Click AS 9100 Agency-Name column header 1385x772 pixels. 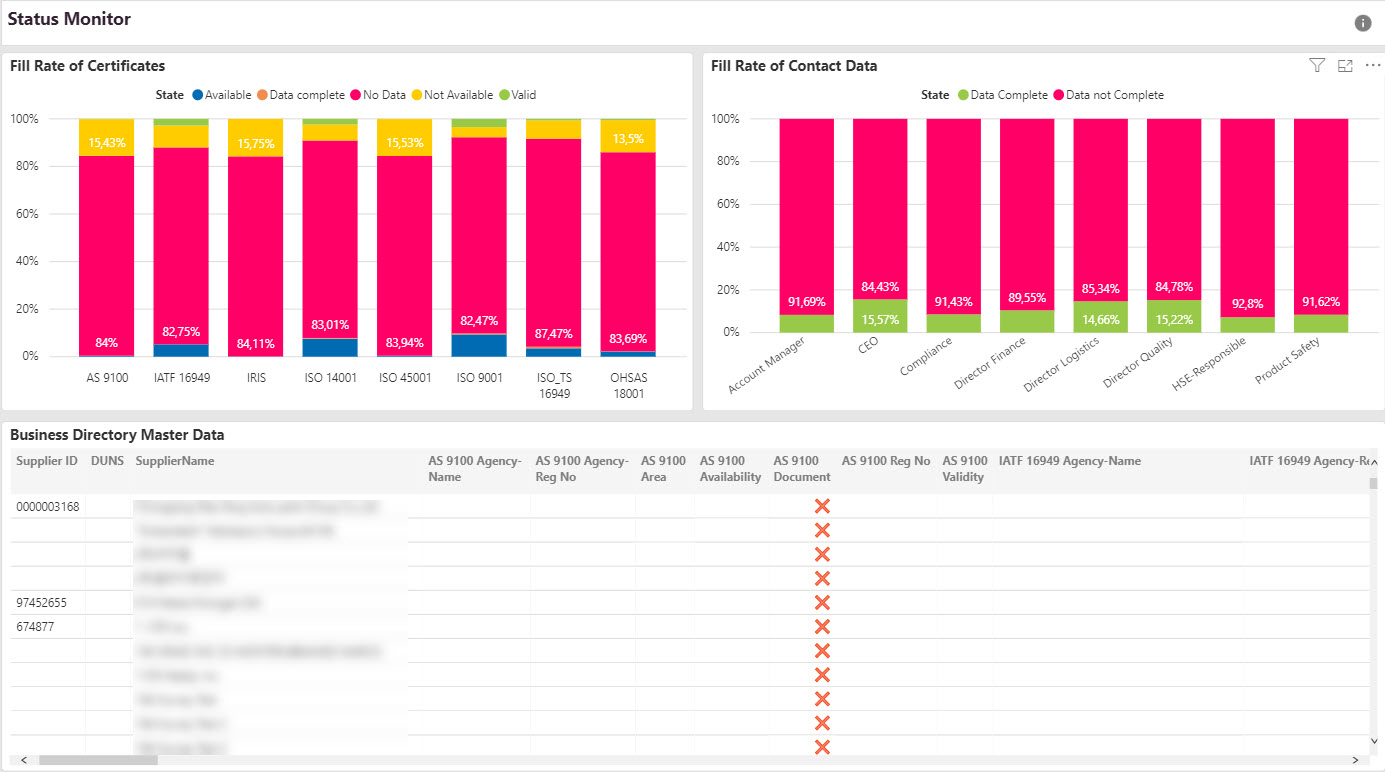click(x=475, y=469)
